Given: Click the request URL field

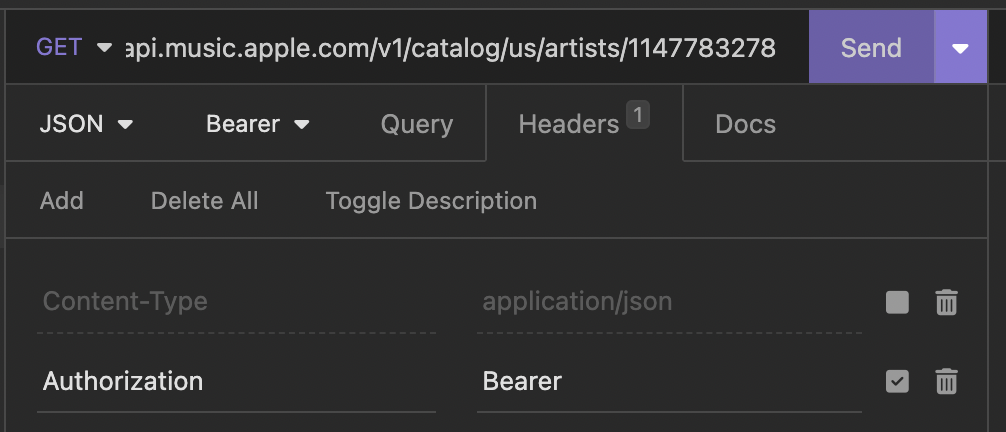Looking at the screenshot, I should pyautogui.click(x=450, y=48).
